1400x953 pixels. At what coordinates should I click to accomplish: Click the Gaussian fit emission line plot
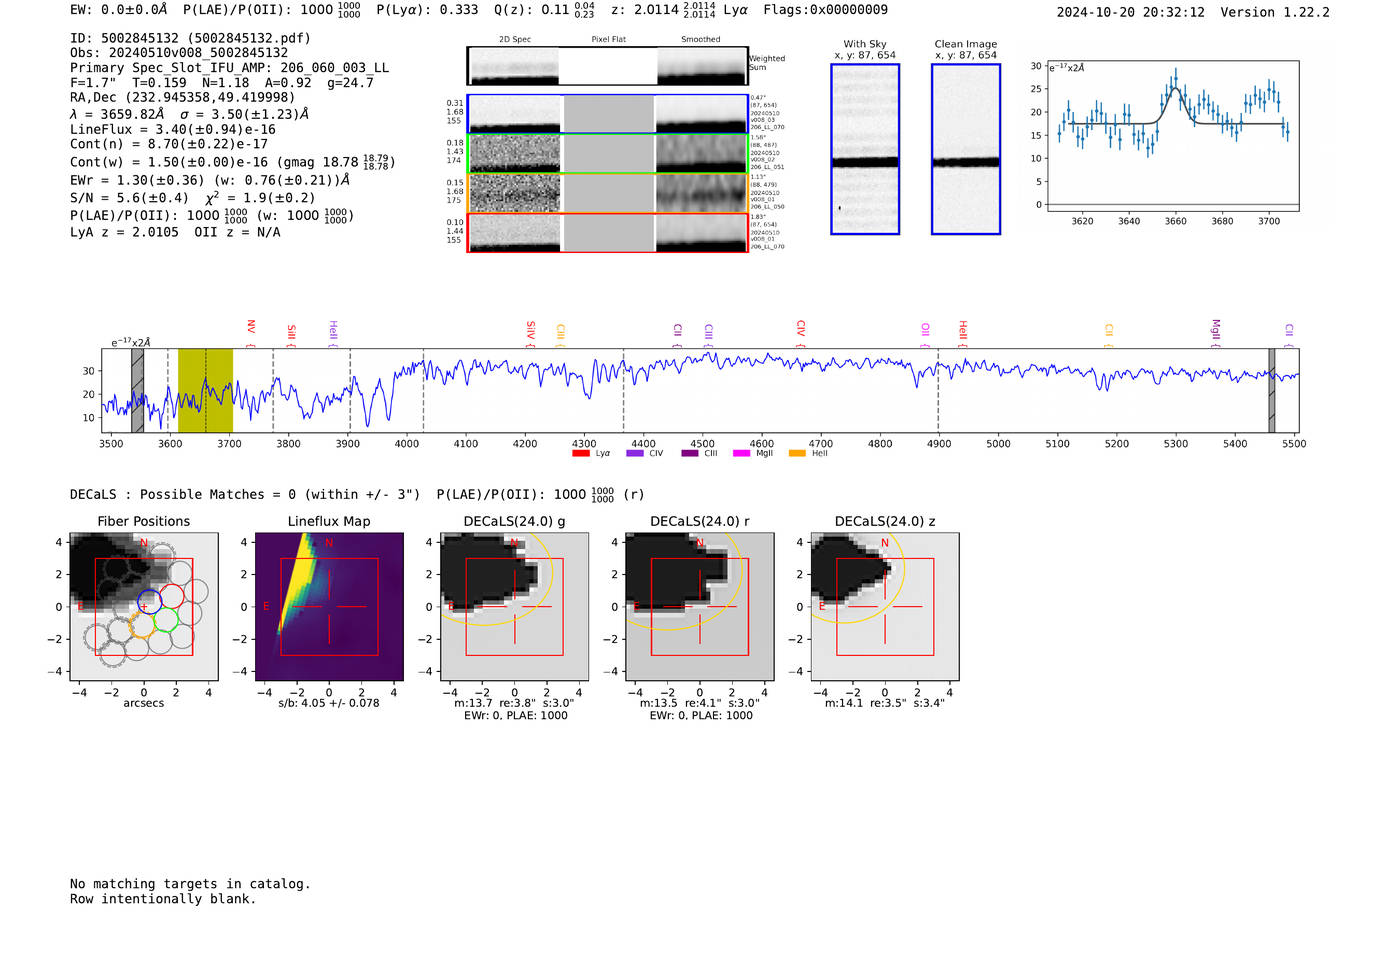[x=1172, y=136]
